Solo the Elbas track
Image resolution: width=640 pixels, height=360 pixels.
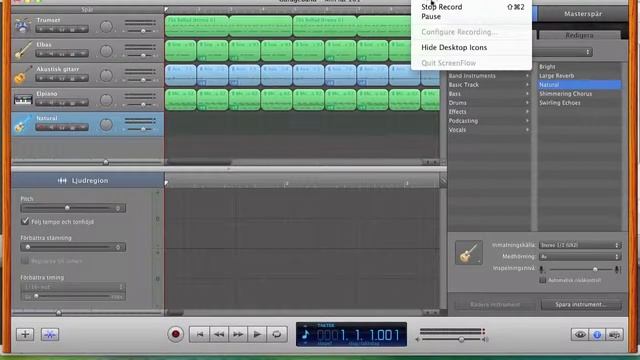click(62, 54)
